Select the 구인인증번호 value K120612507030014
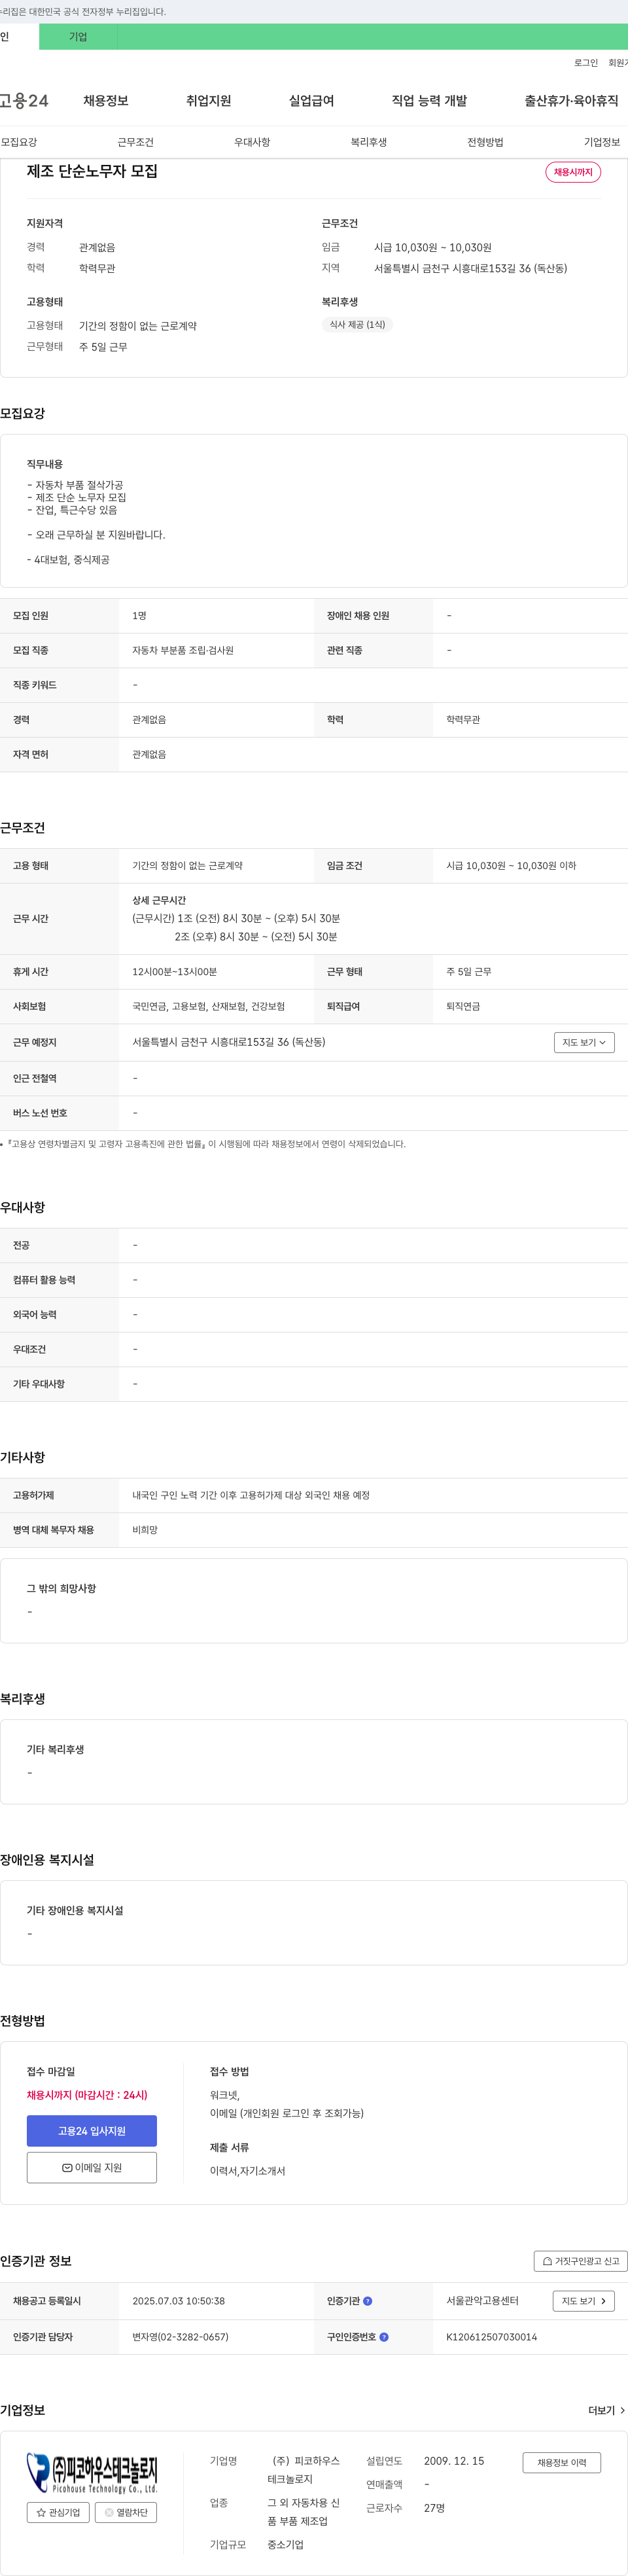This screenshot has height=2576, width=628. (492, 2337)
